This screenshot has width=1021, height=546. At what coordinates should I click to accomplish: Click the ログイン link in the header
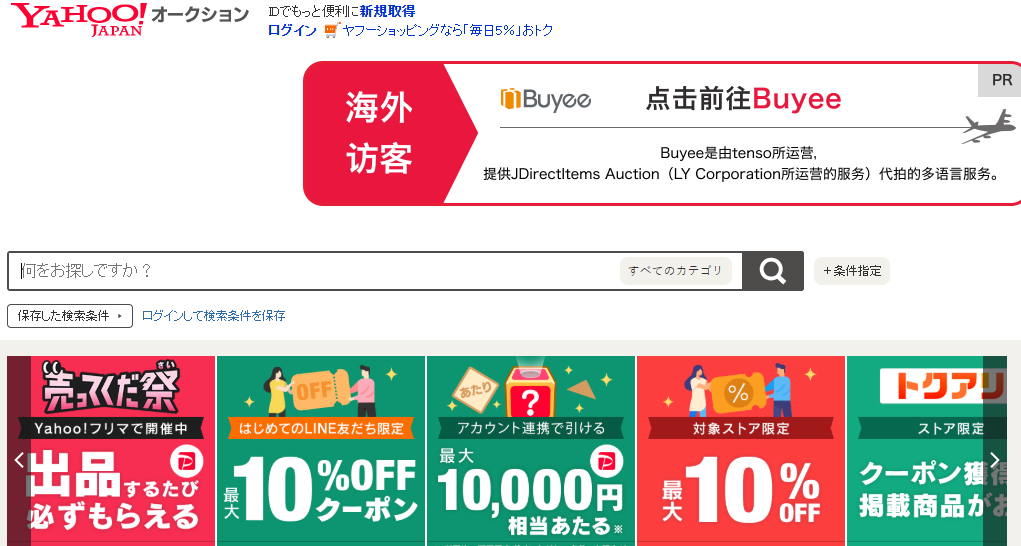tap(292, 30)
